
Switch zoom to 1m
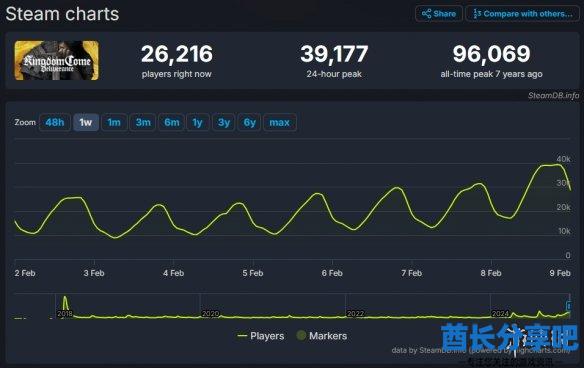click(x=114, y=122)
